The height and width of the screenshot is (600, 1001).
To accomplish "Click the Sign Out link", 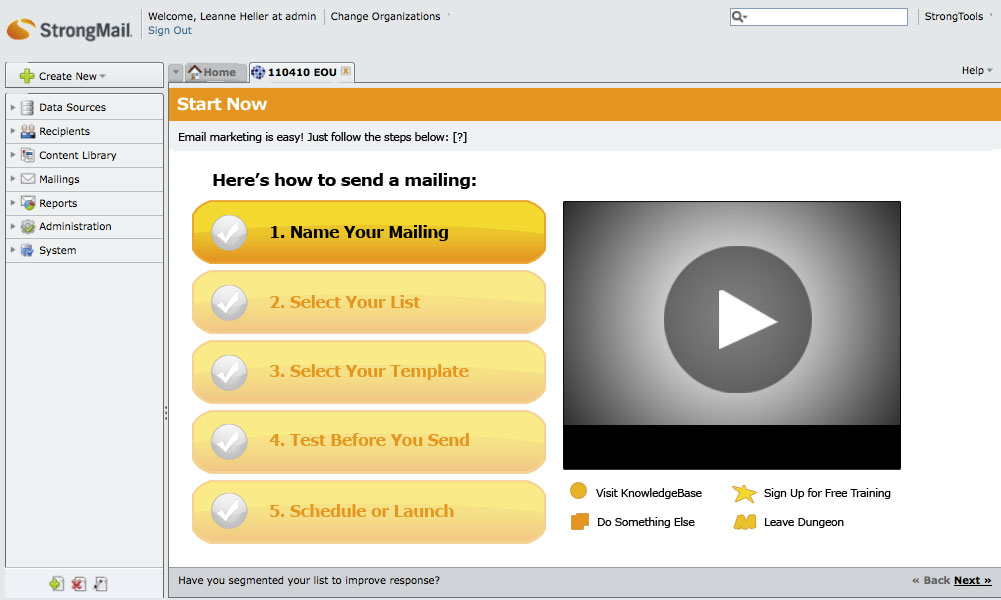I will tap(170, 30).
